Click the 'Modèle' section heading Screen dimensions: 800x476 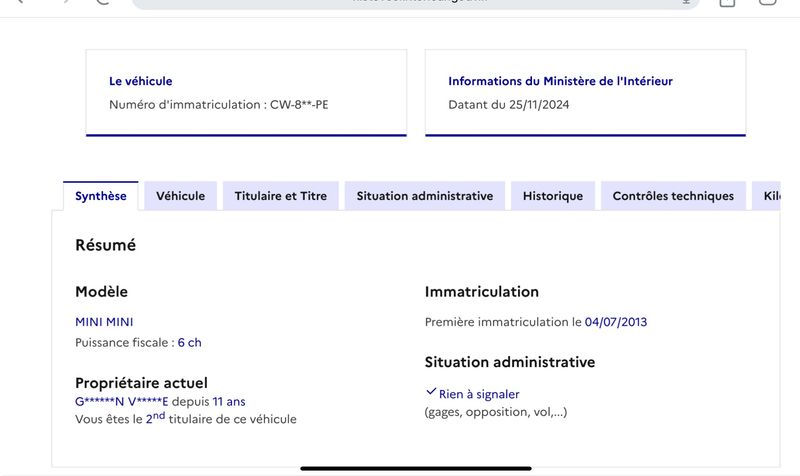102,292
